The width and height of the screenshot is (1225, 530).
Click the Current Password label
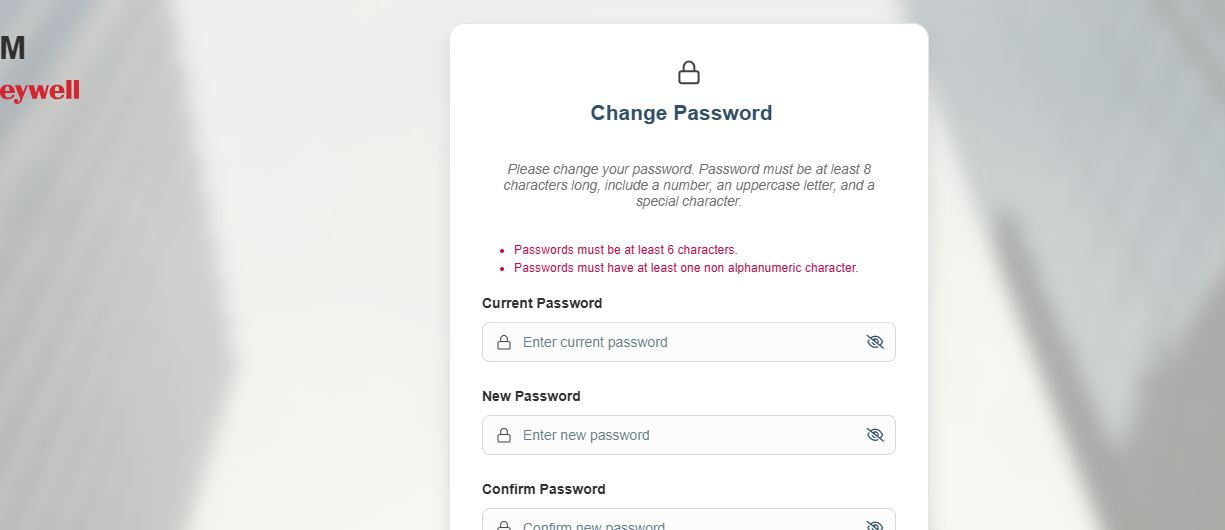coord(542,303)
